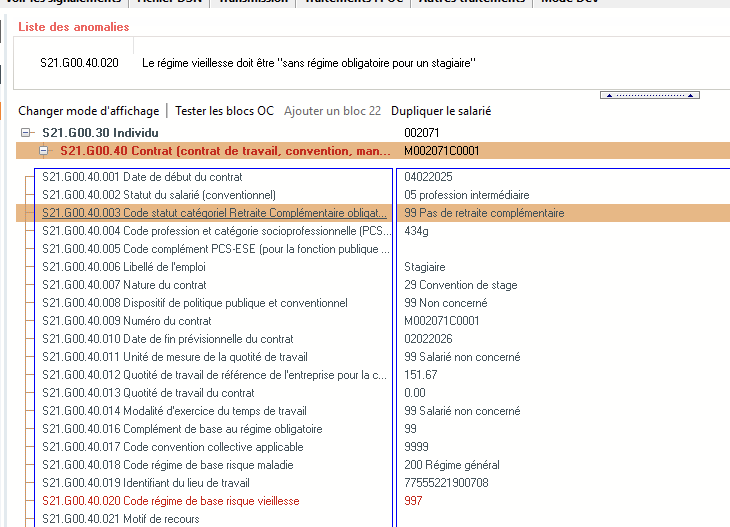
Task: Select Statut du salarié (conventionnel) row
Action: (158, 195)
